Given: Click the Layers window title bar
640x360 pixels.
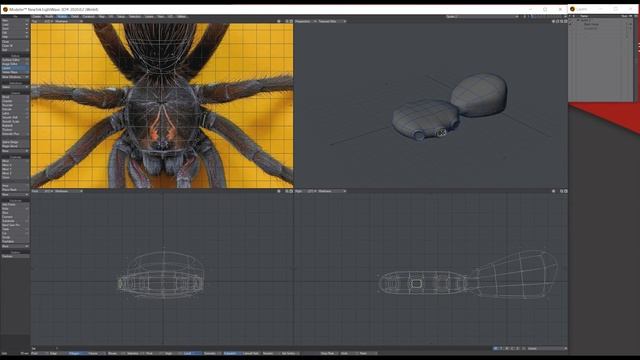Looking at the screenshot, I should tap(603, 9).
